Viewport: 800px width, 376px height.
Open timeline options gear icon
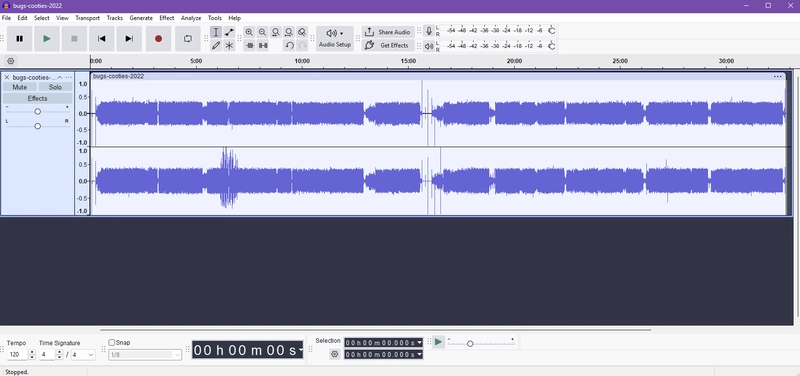[11, 61]
